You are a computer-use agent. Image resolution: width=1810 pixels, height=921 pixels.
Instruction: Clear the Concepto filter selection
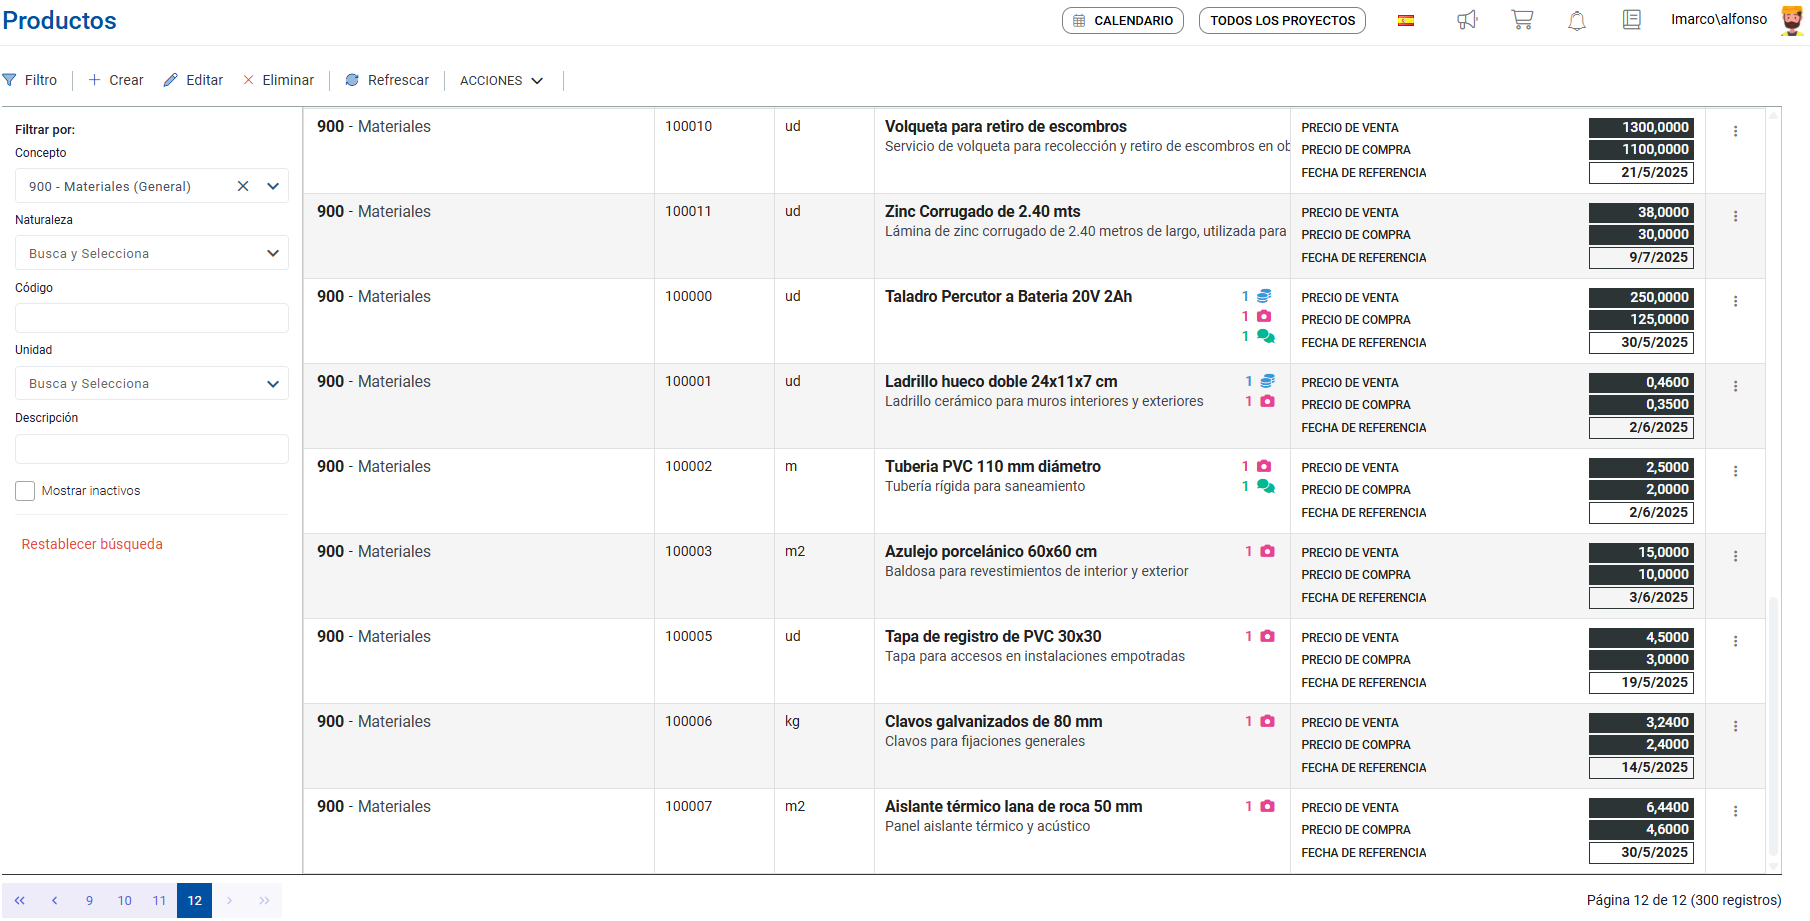[x=243, y=186]
